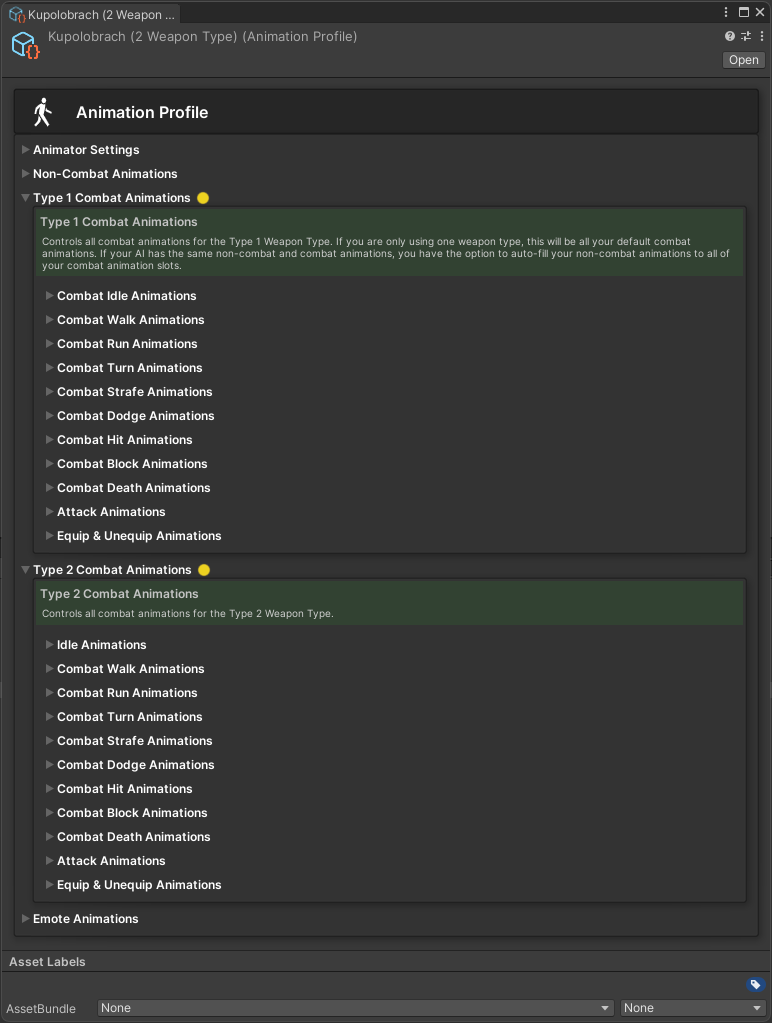Click the scriptable object asset icon
Screen dimensions: 772x1023
pyautogui.click(x=25, y=46)
